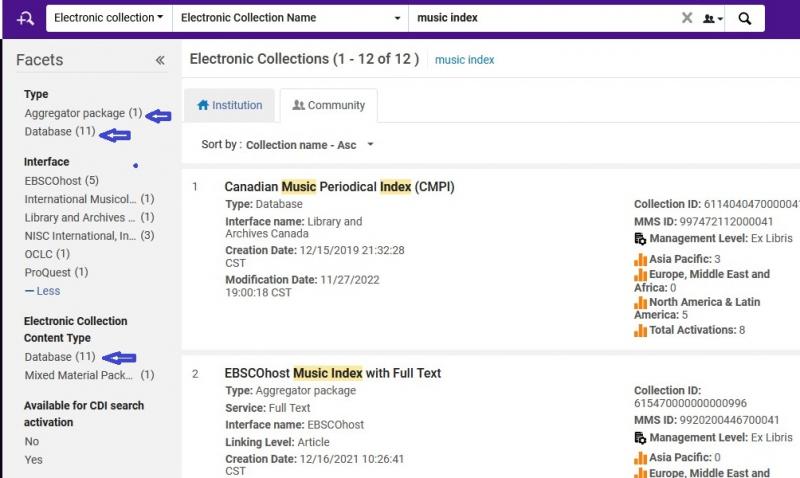Collapse the Interface facet list with Less
The height and width of the screenshot is (478, 800).
pyautogui.click(x=42, y=291)
